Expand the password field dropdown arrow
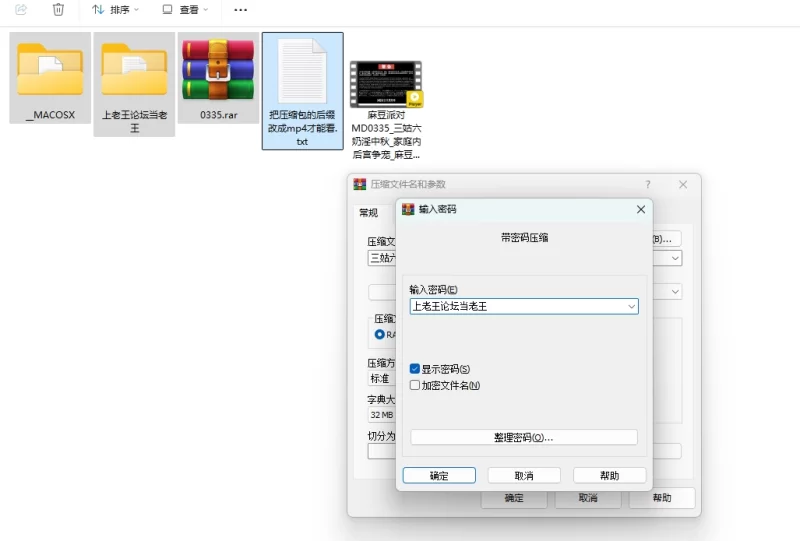The height and width of the screenshot is (541, 800). point(632,306)
